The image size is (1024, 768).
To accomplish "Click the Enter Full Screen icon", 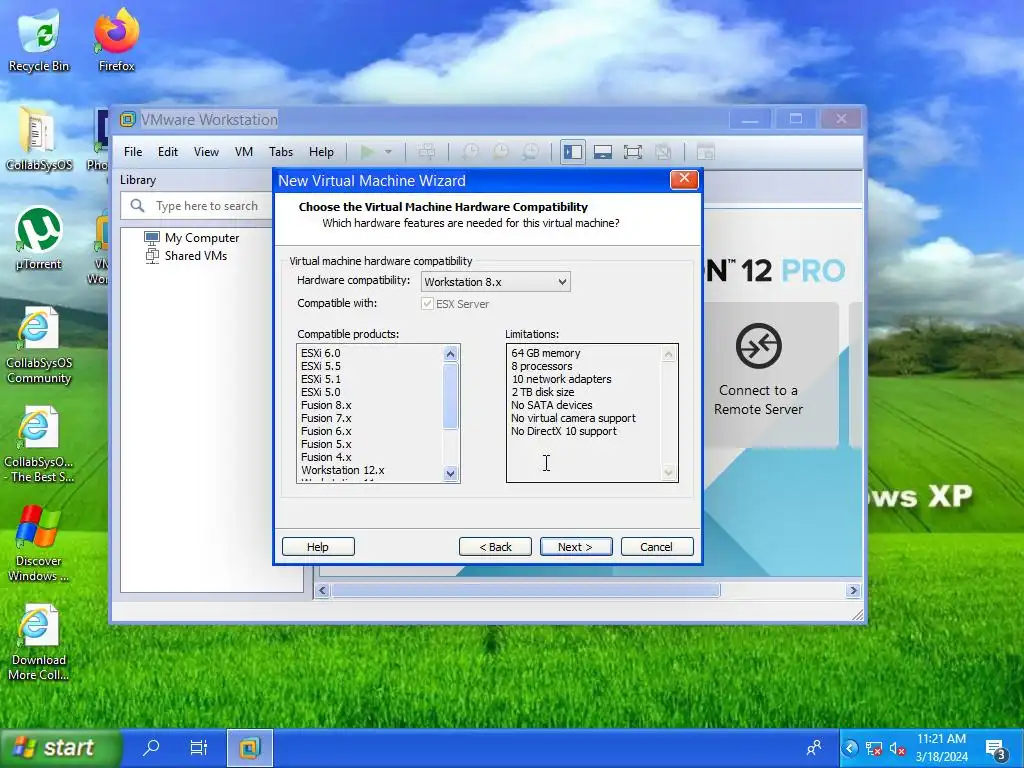I will (633, 152).
